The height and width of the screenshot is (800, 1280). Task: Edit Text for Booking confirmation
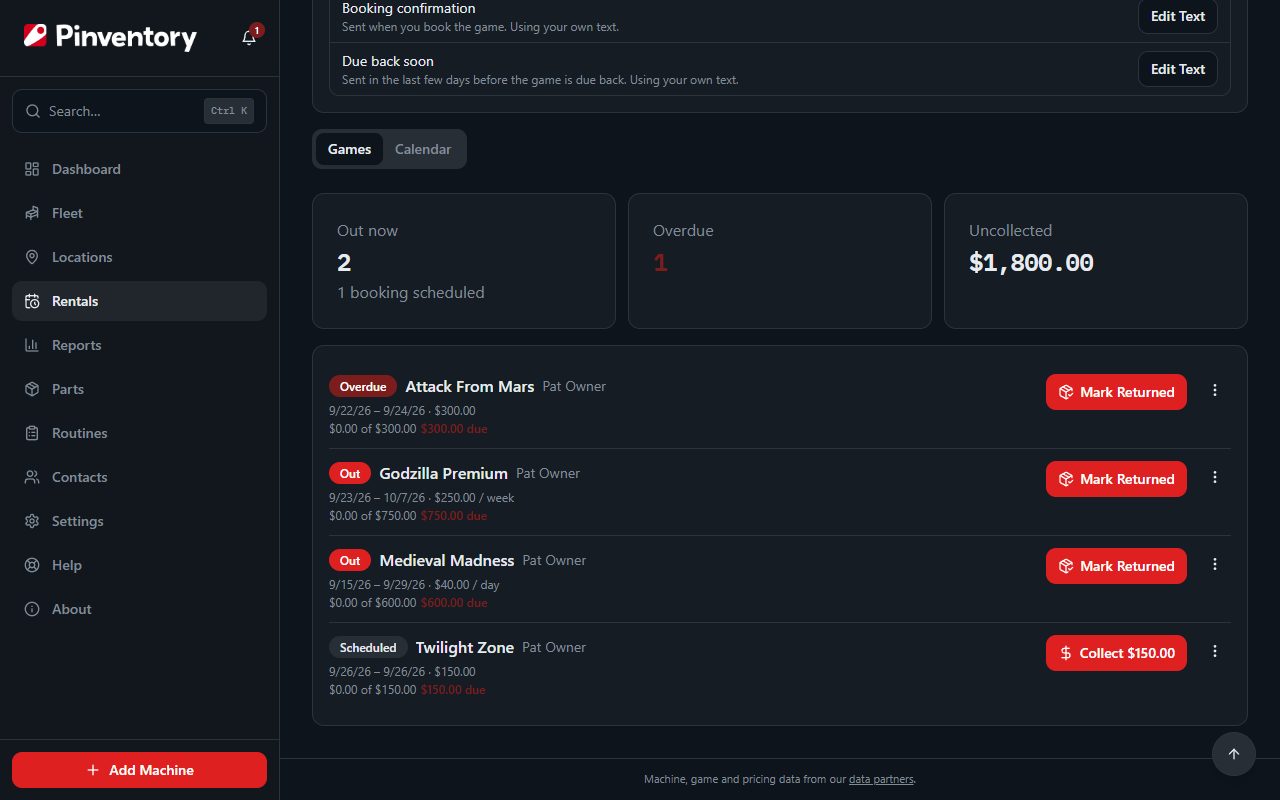click(x=1178, y=16)
